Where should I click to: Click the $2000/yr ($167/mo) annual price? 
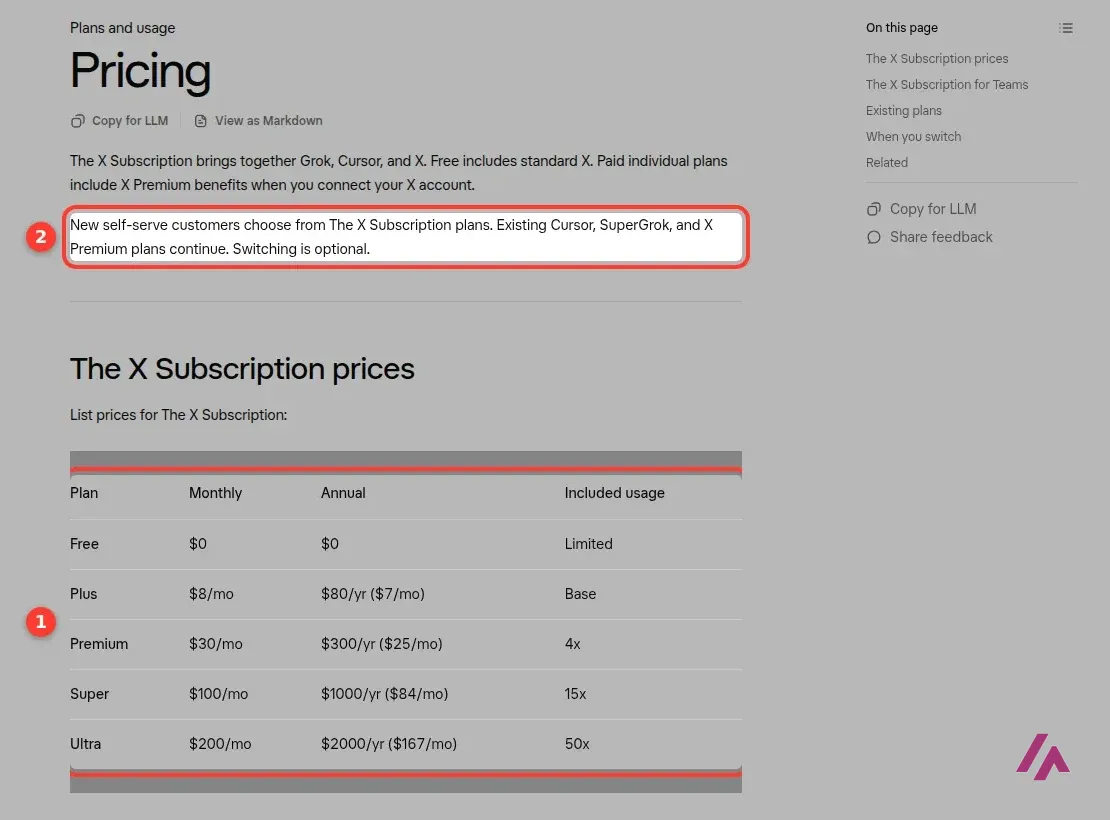389,744
